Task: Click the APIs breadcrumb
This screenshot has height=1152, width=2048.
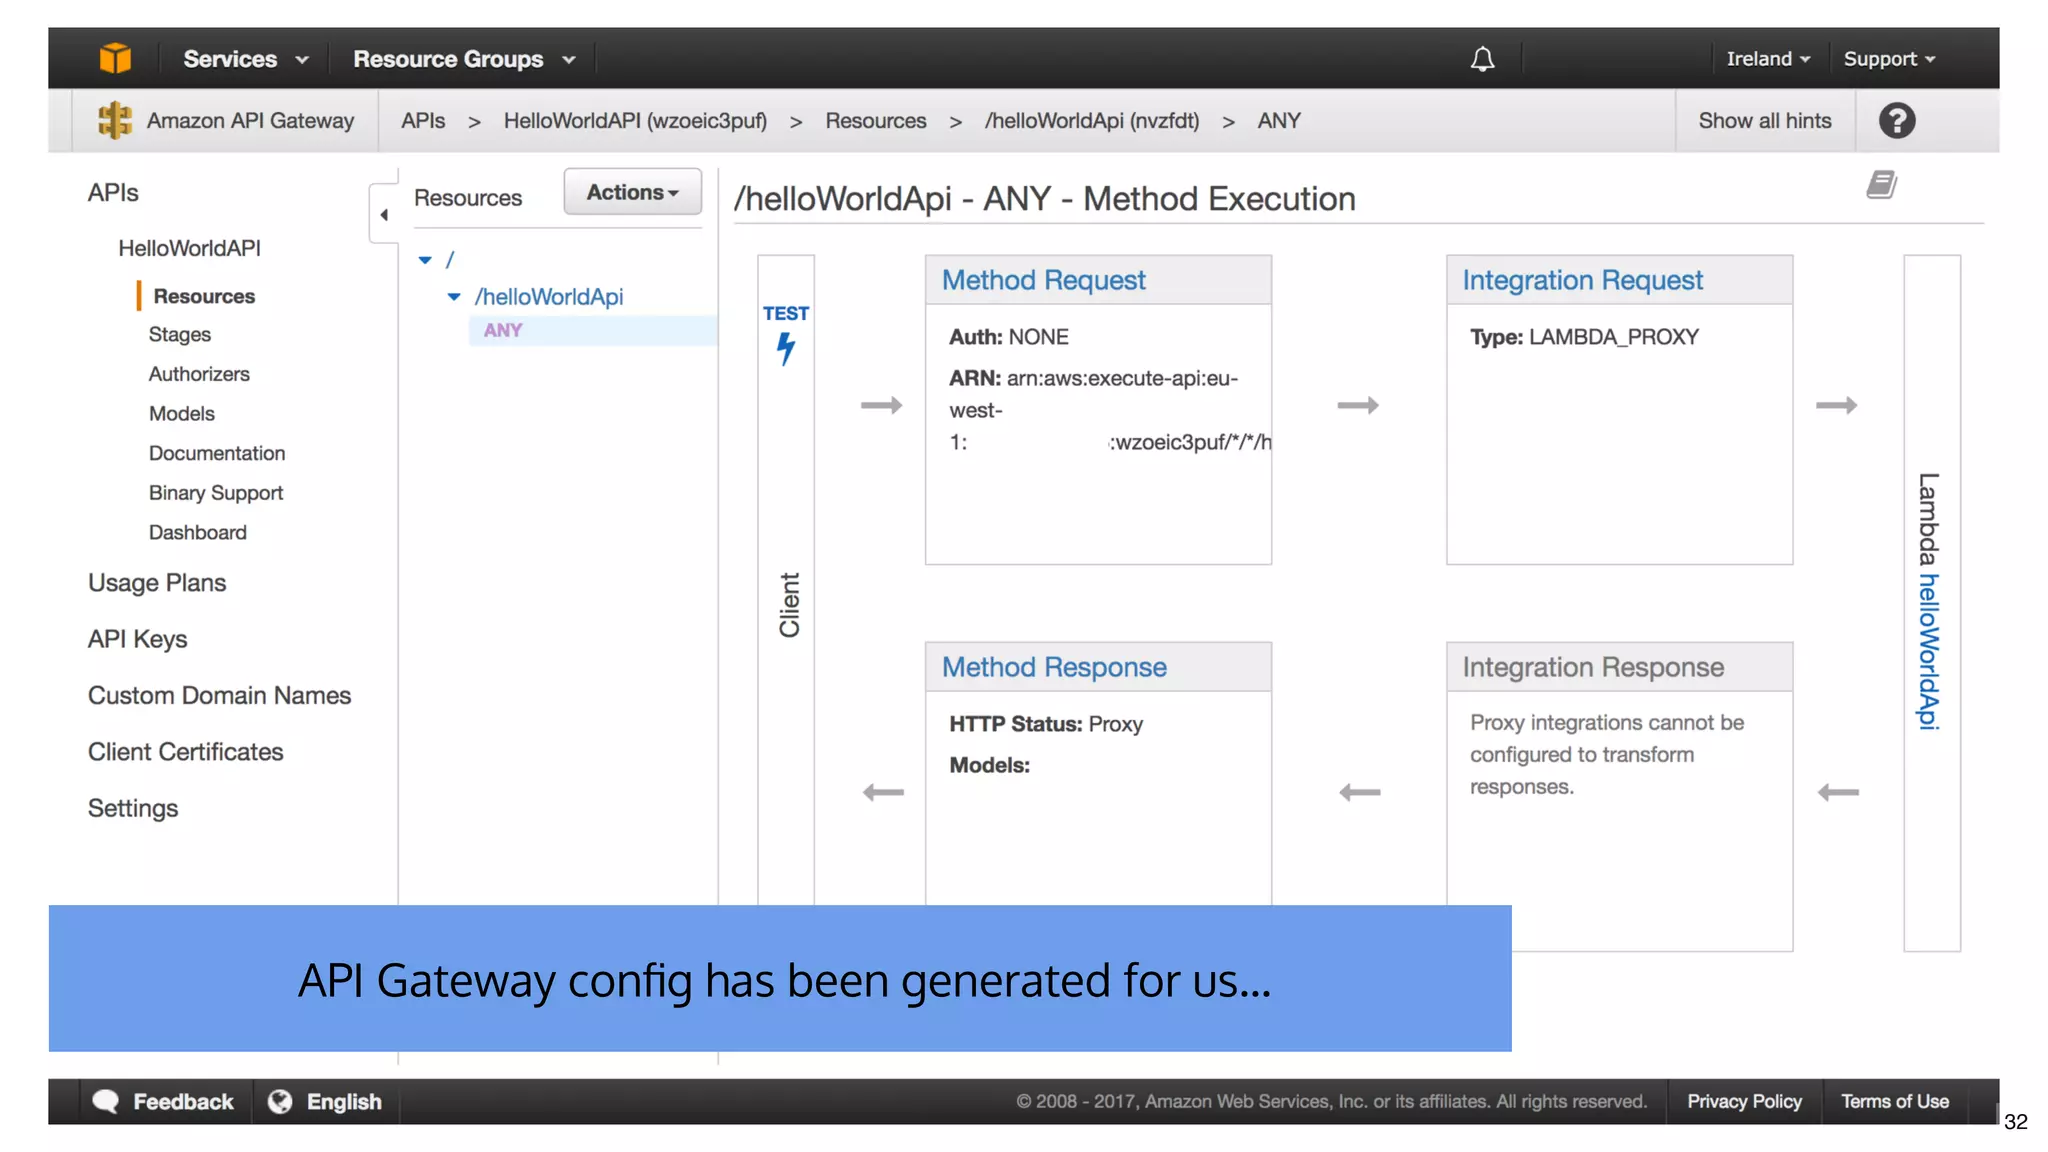Action: pos(423,121)
